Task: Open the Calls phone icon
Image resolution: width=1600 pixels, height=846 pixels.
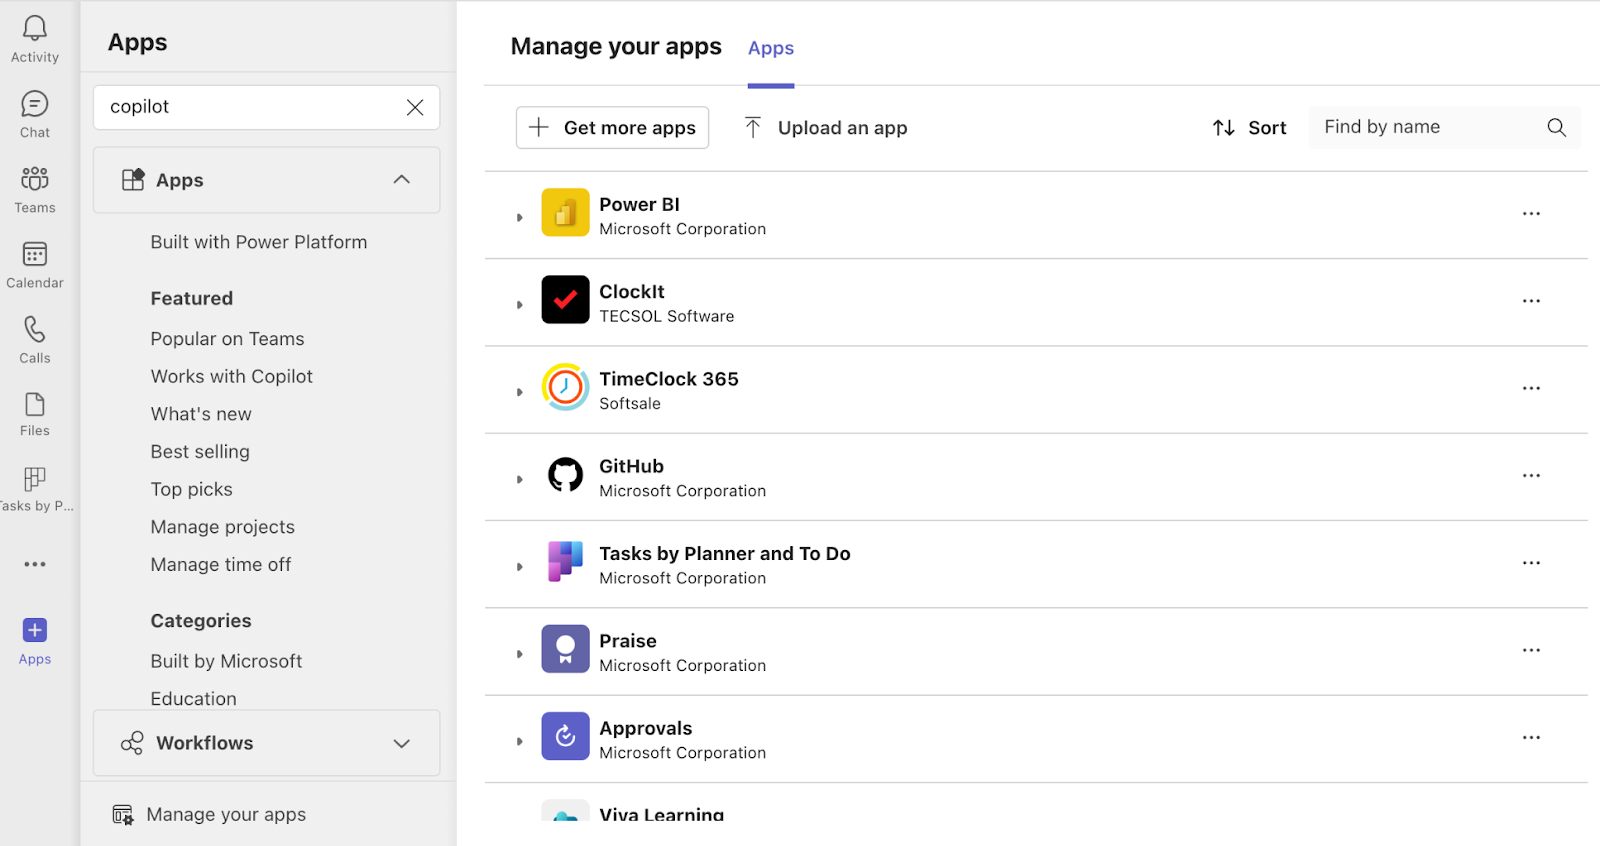Action: click(x=35, y=329)
